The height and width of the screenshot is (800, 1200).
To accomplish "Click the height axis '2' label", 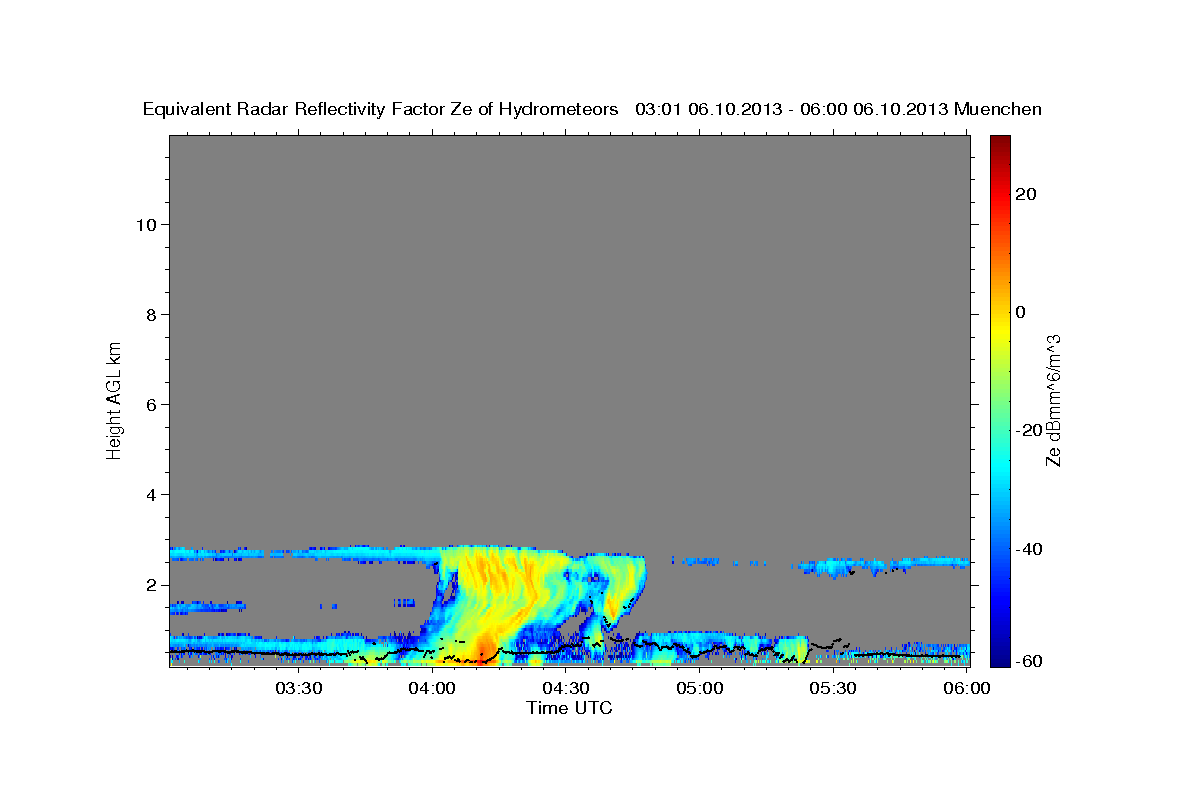I will click(x=149, y=584).
